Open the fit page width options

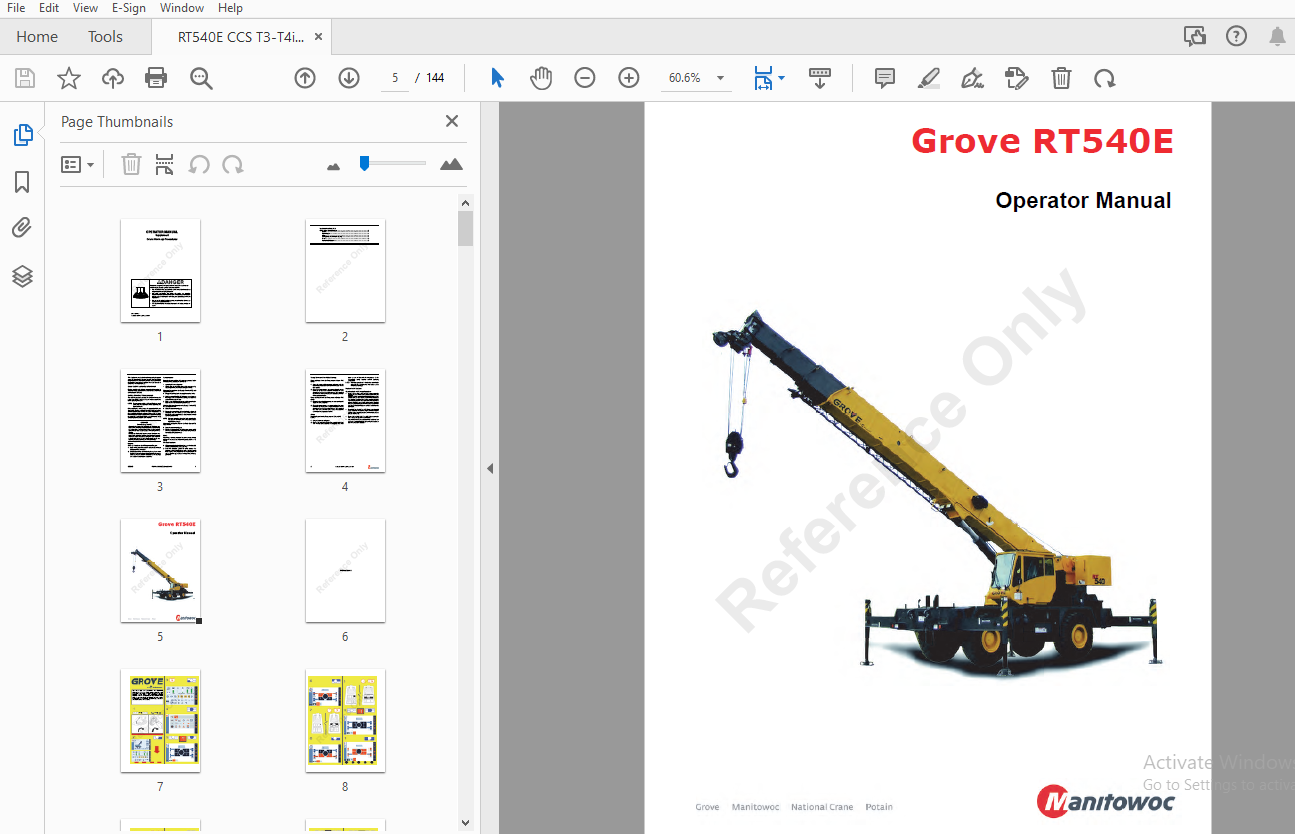[769, 78]
